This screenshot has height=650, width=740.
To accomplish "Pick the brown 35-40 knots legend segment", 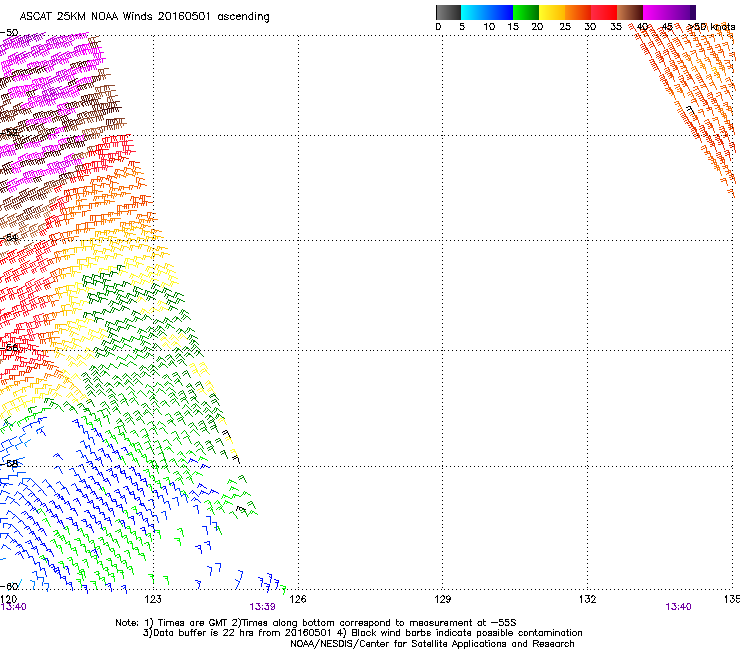I will coord(630,12).
